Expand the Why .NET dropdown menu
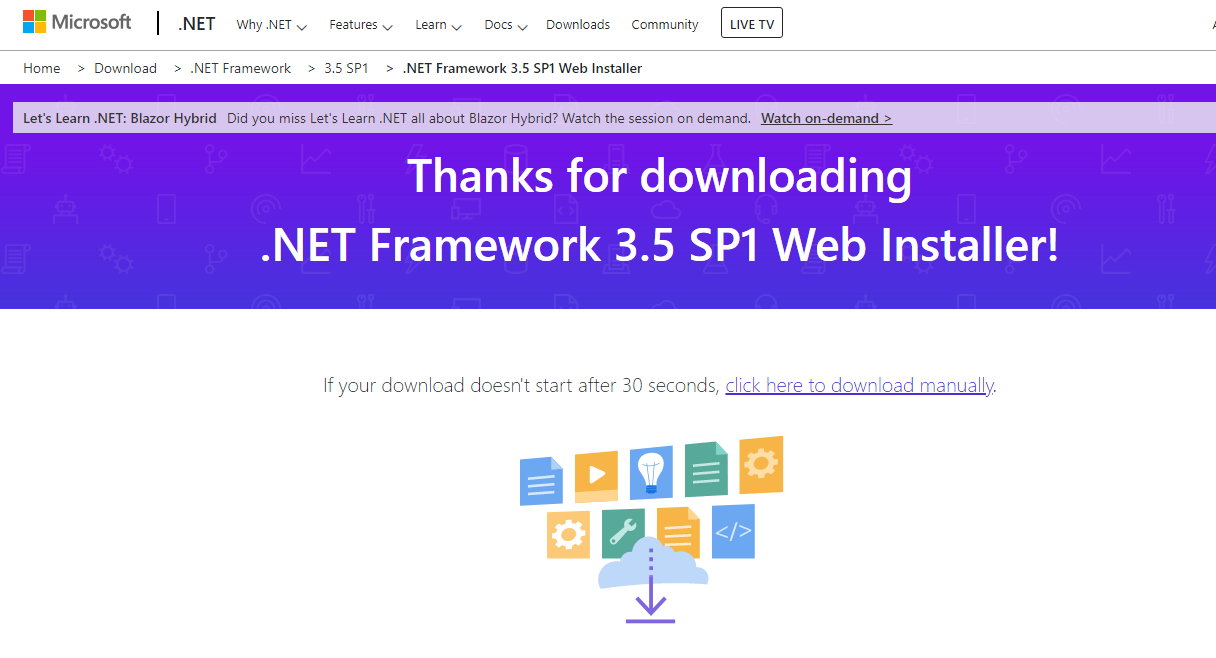Screen dimensions: 1216x658 (x=271, y=24)
